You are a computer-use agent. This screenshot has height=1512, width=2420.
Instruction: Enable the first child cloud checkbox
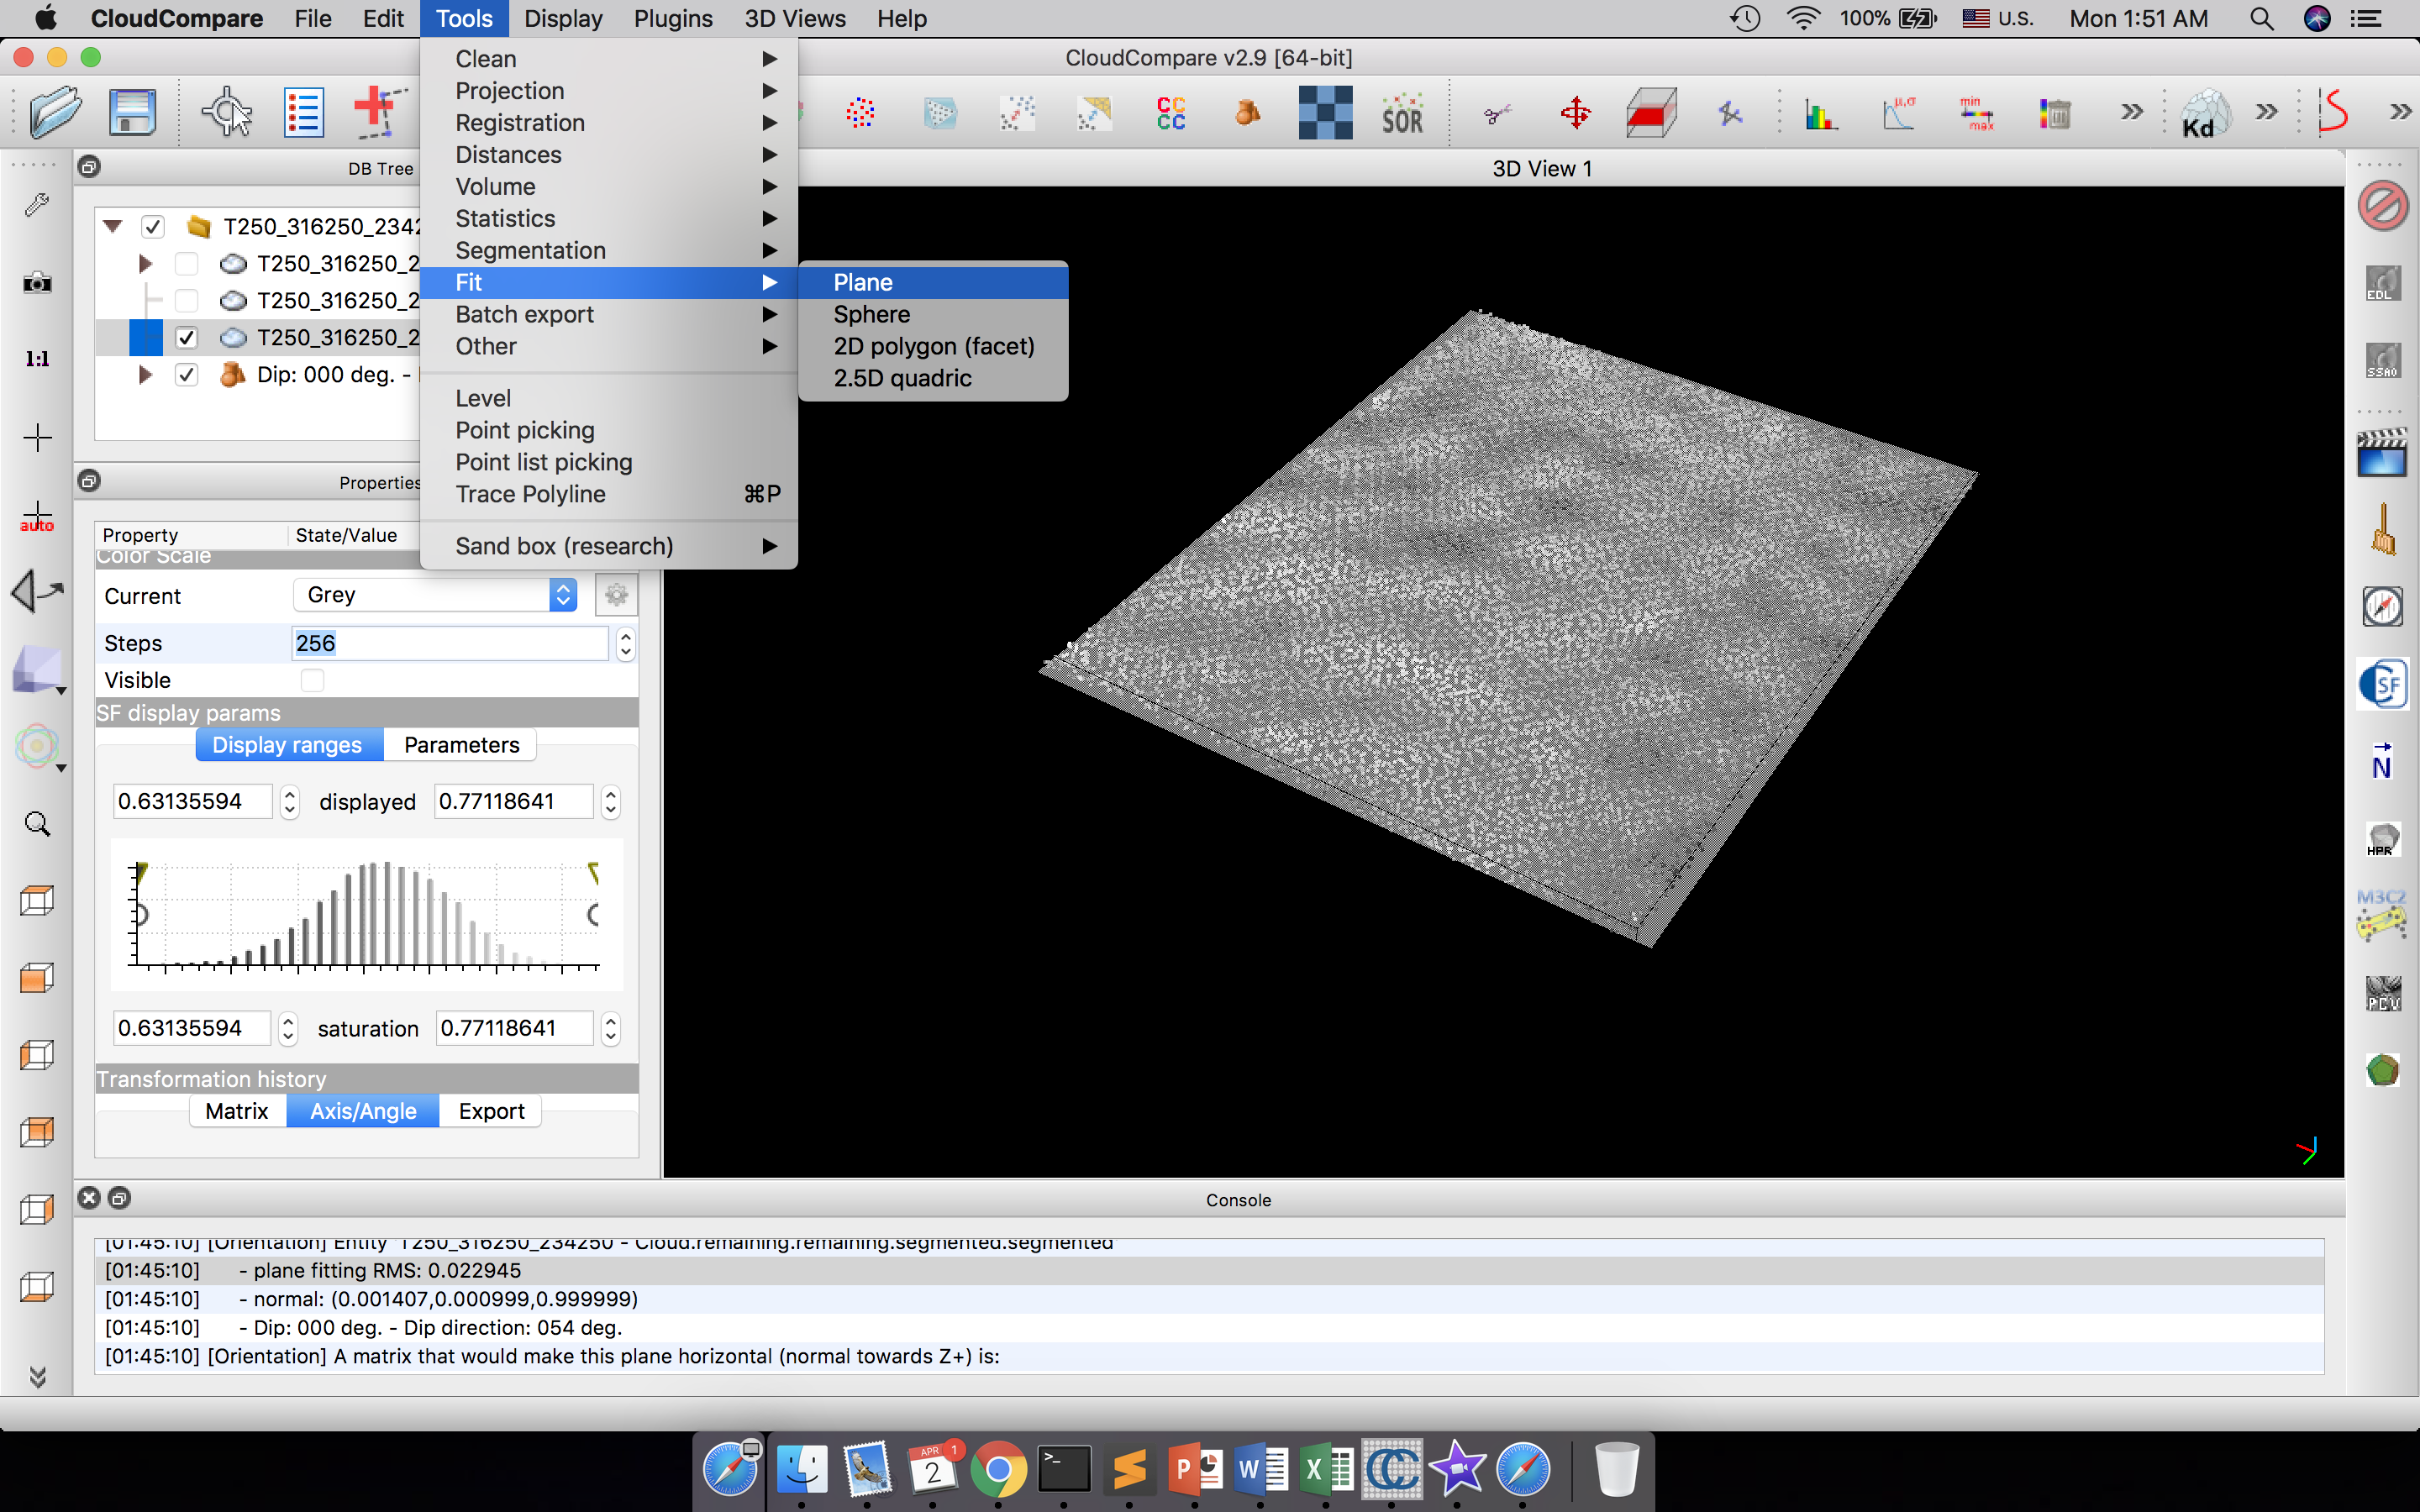(x=186, y=264)
